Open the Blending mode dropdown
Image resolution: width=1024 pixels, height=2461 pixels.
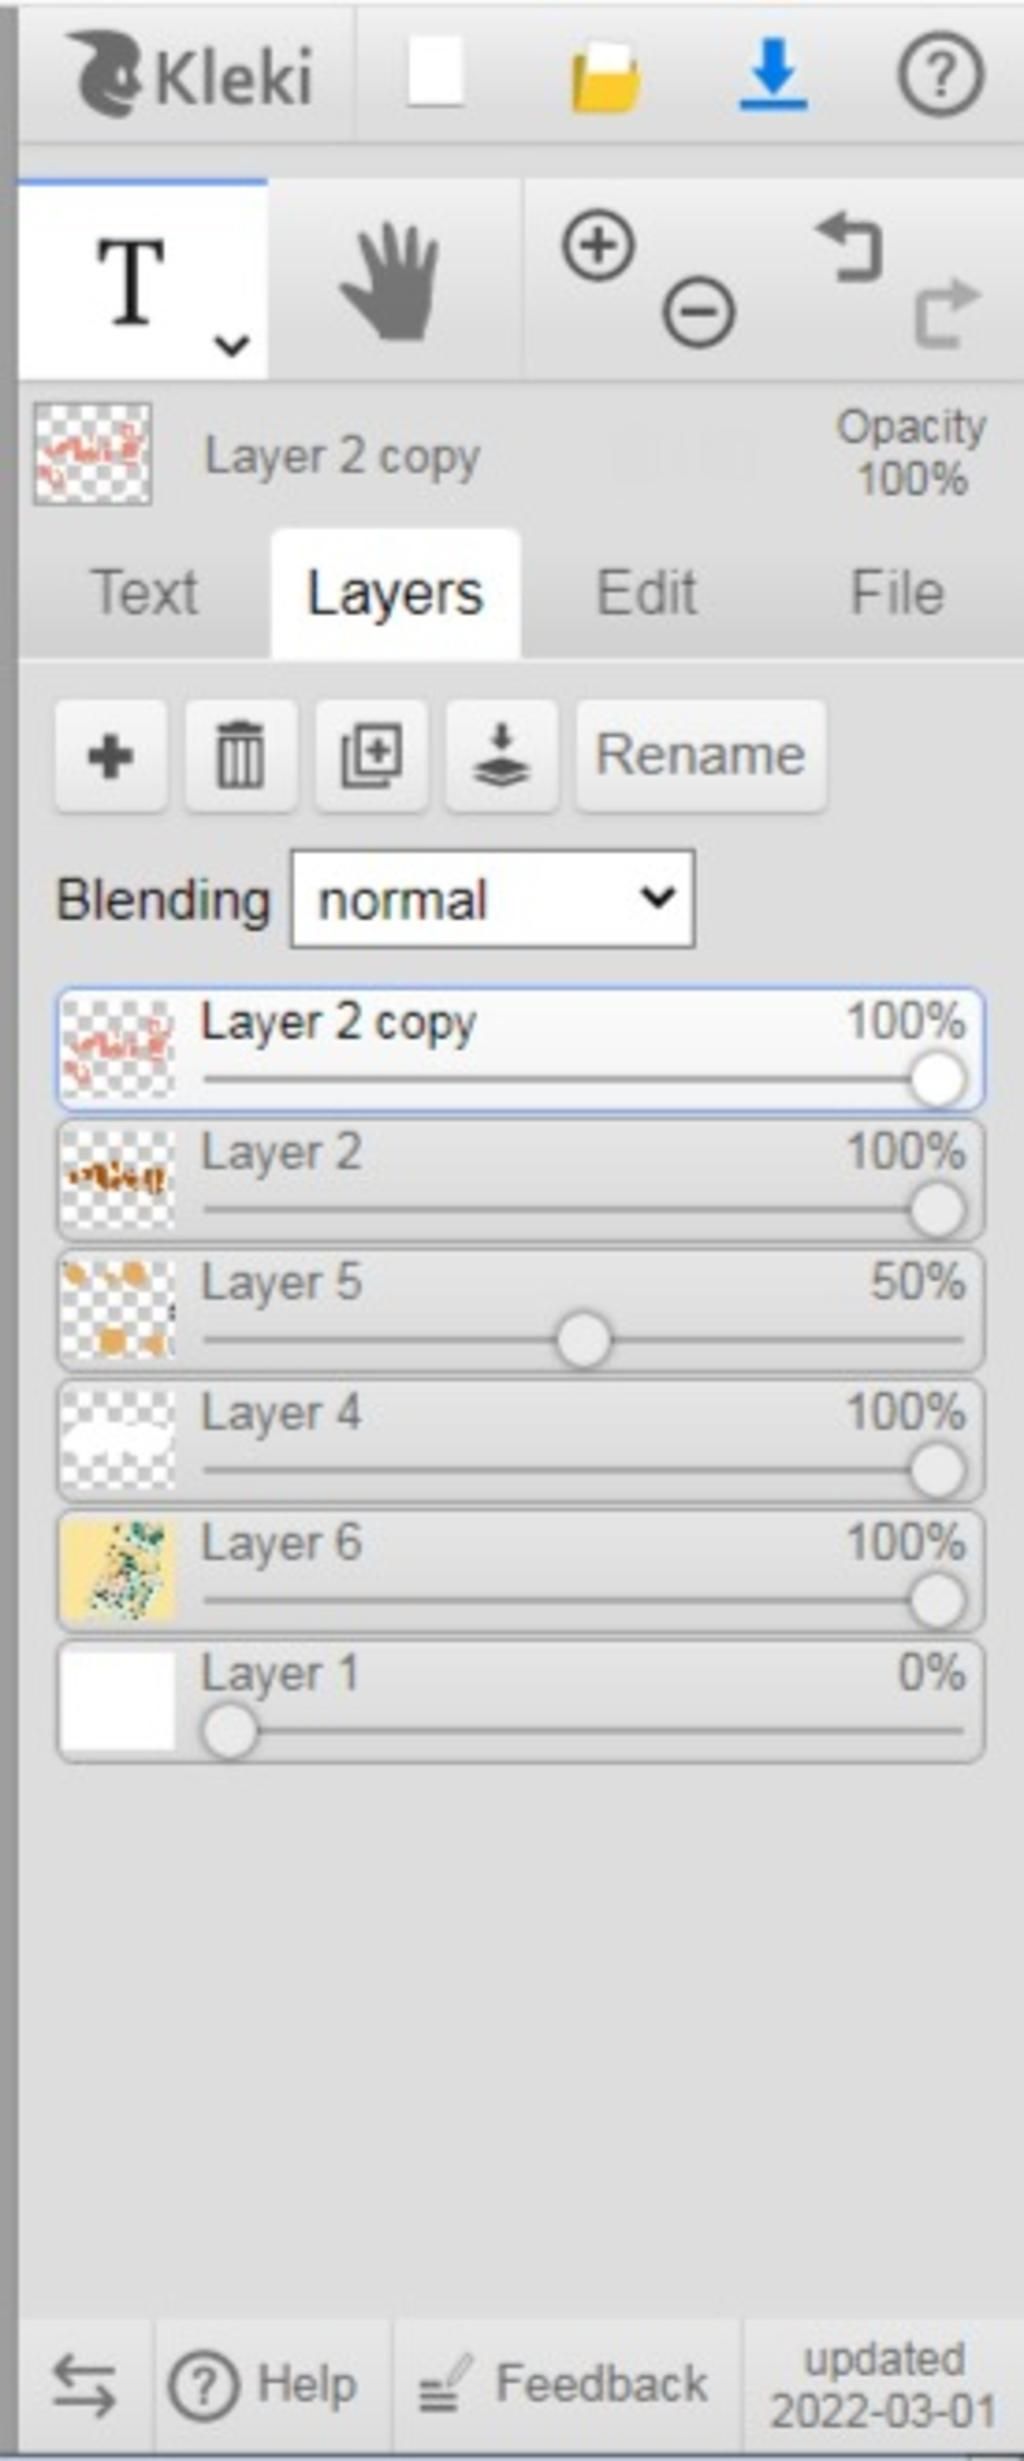[492, 898]
